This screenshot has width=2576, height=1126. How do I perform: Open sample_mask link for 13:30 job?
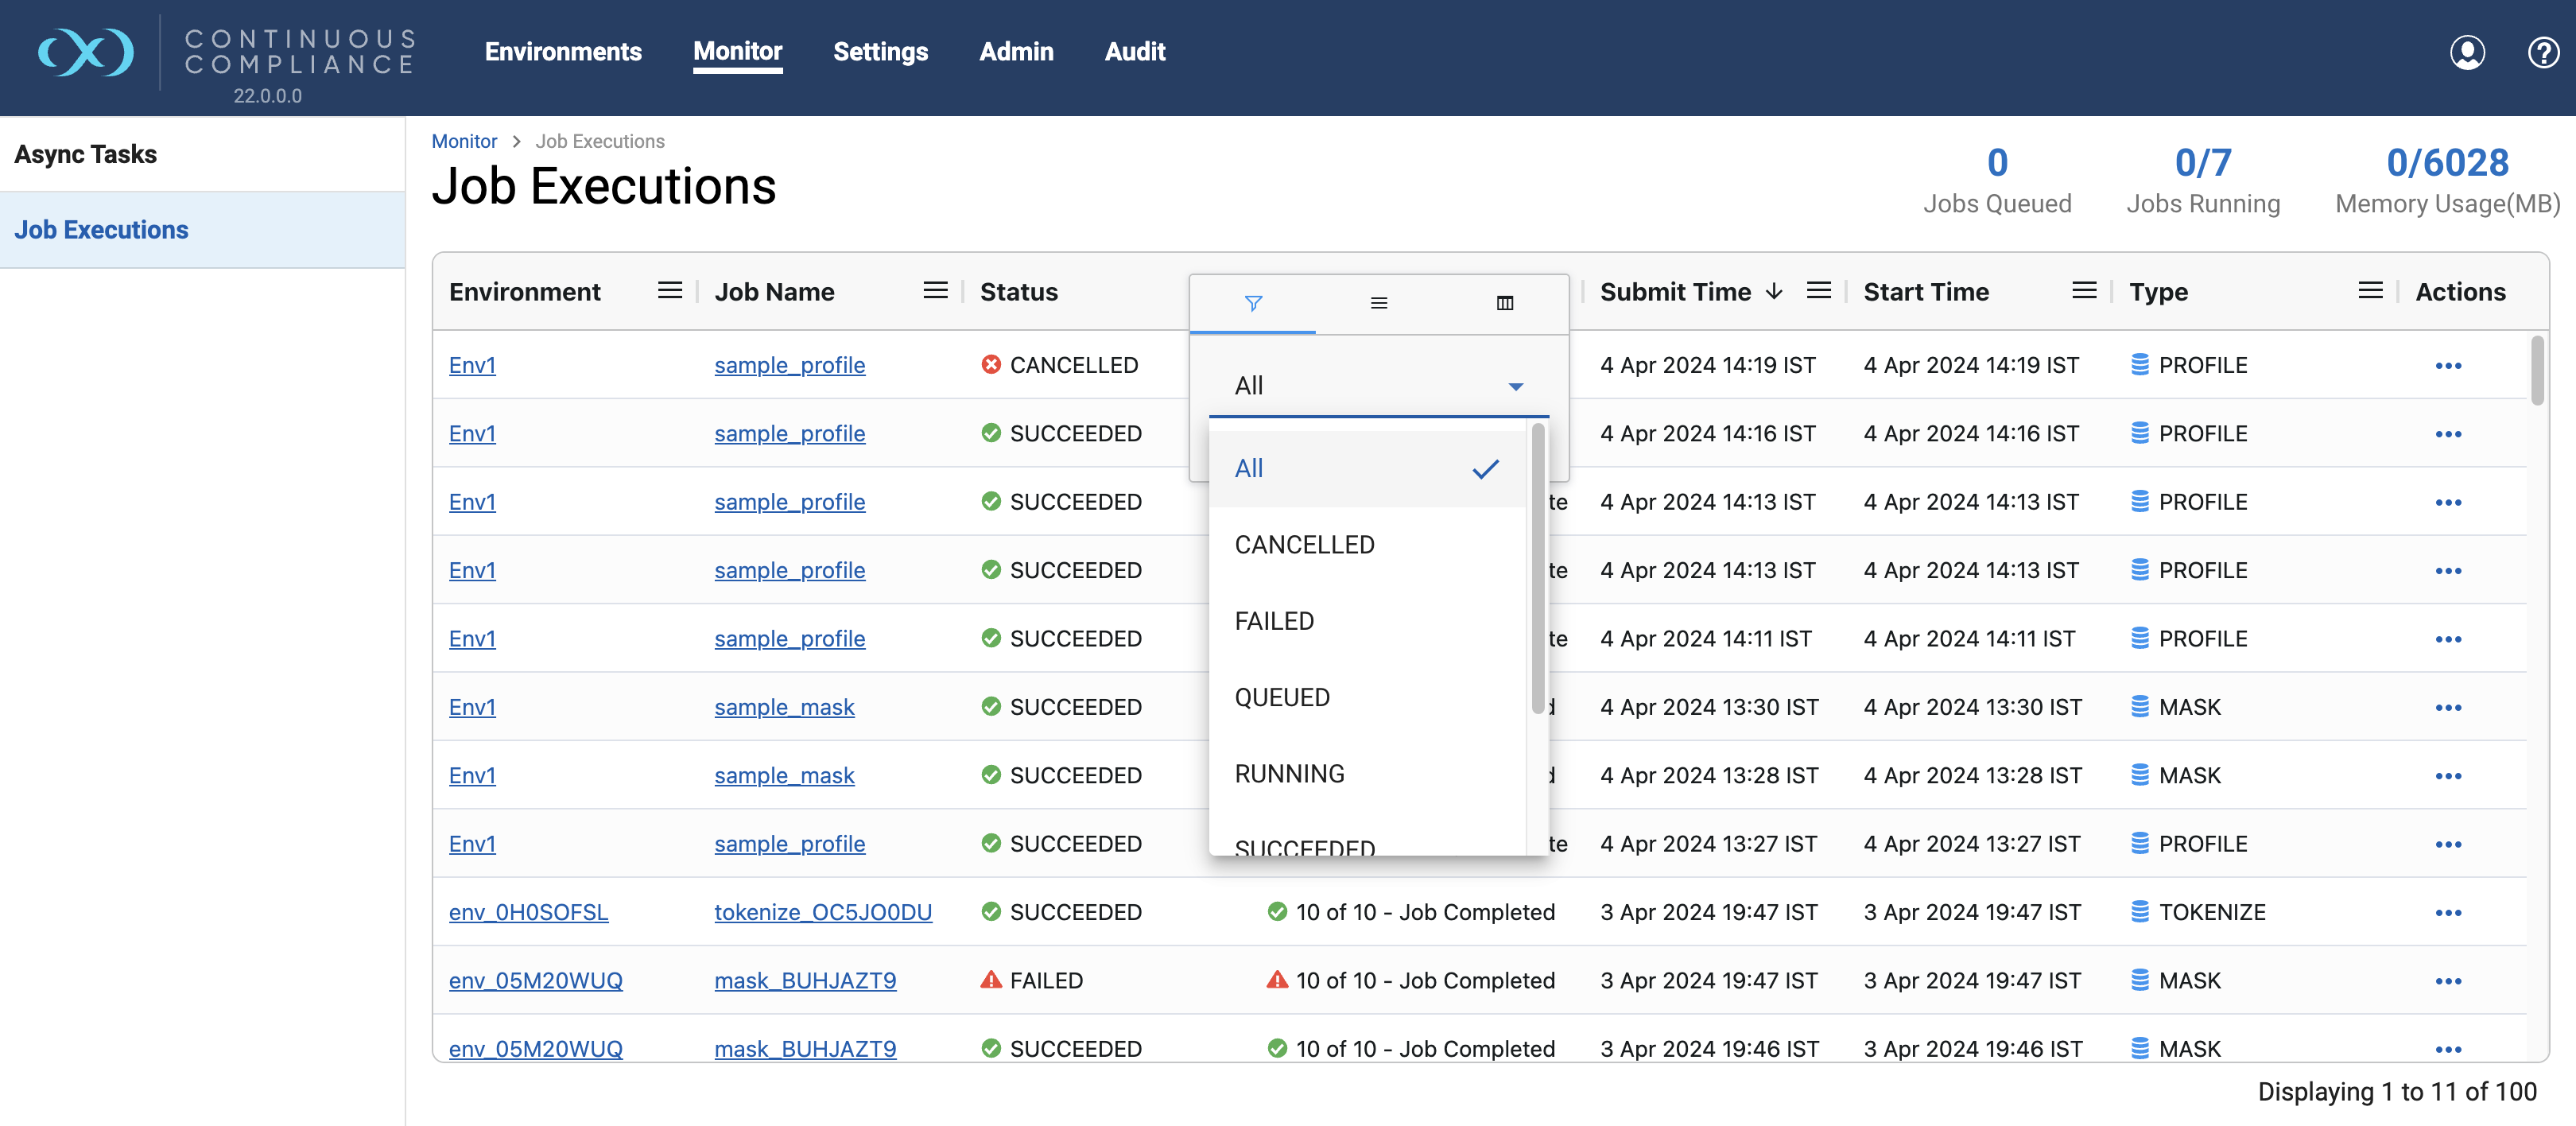[784, 707]
